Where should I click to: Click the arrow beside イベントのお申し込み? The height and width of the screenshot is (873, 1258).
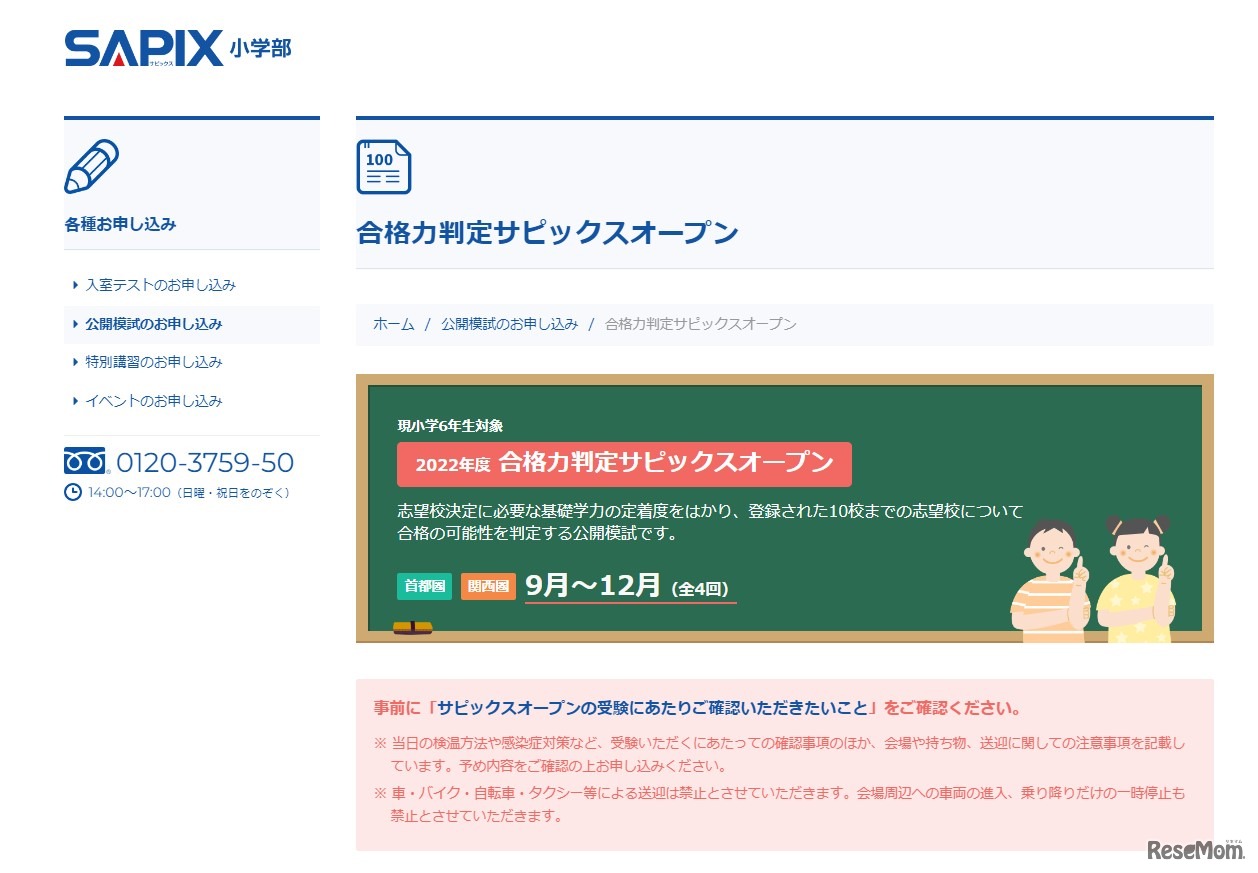(x=76, y=401)
